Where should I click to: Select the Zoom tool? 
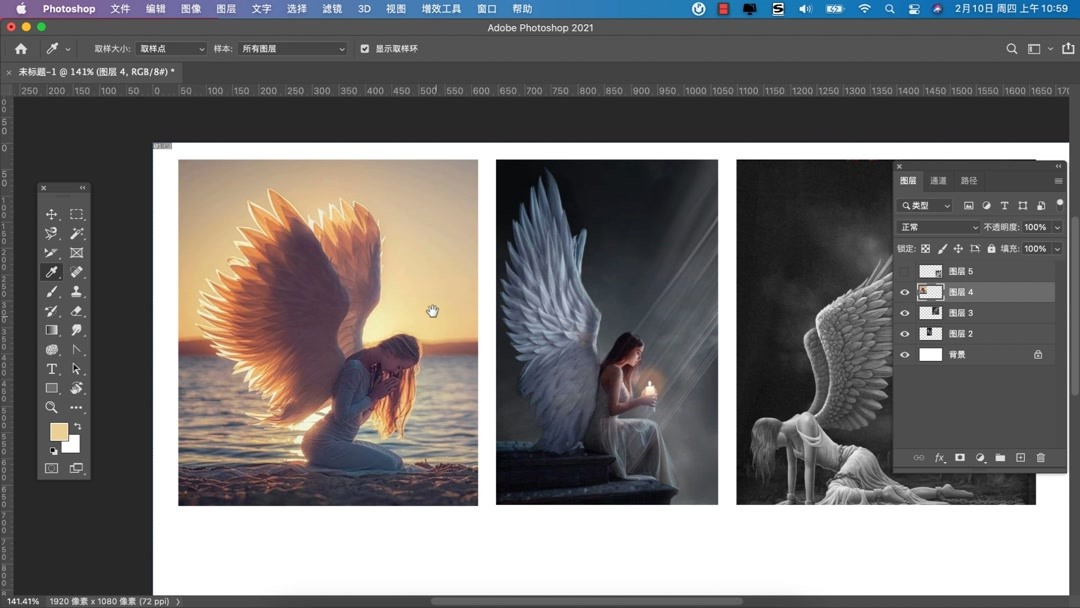click(52, 407)
